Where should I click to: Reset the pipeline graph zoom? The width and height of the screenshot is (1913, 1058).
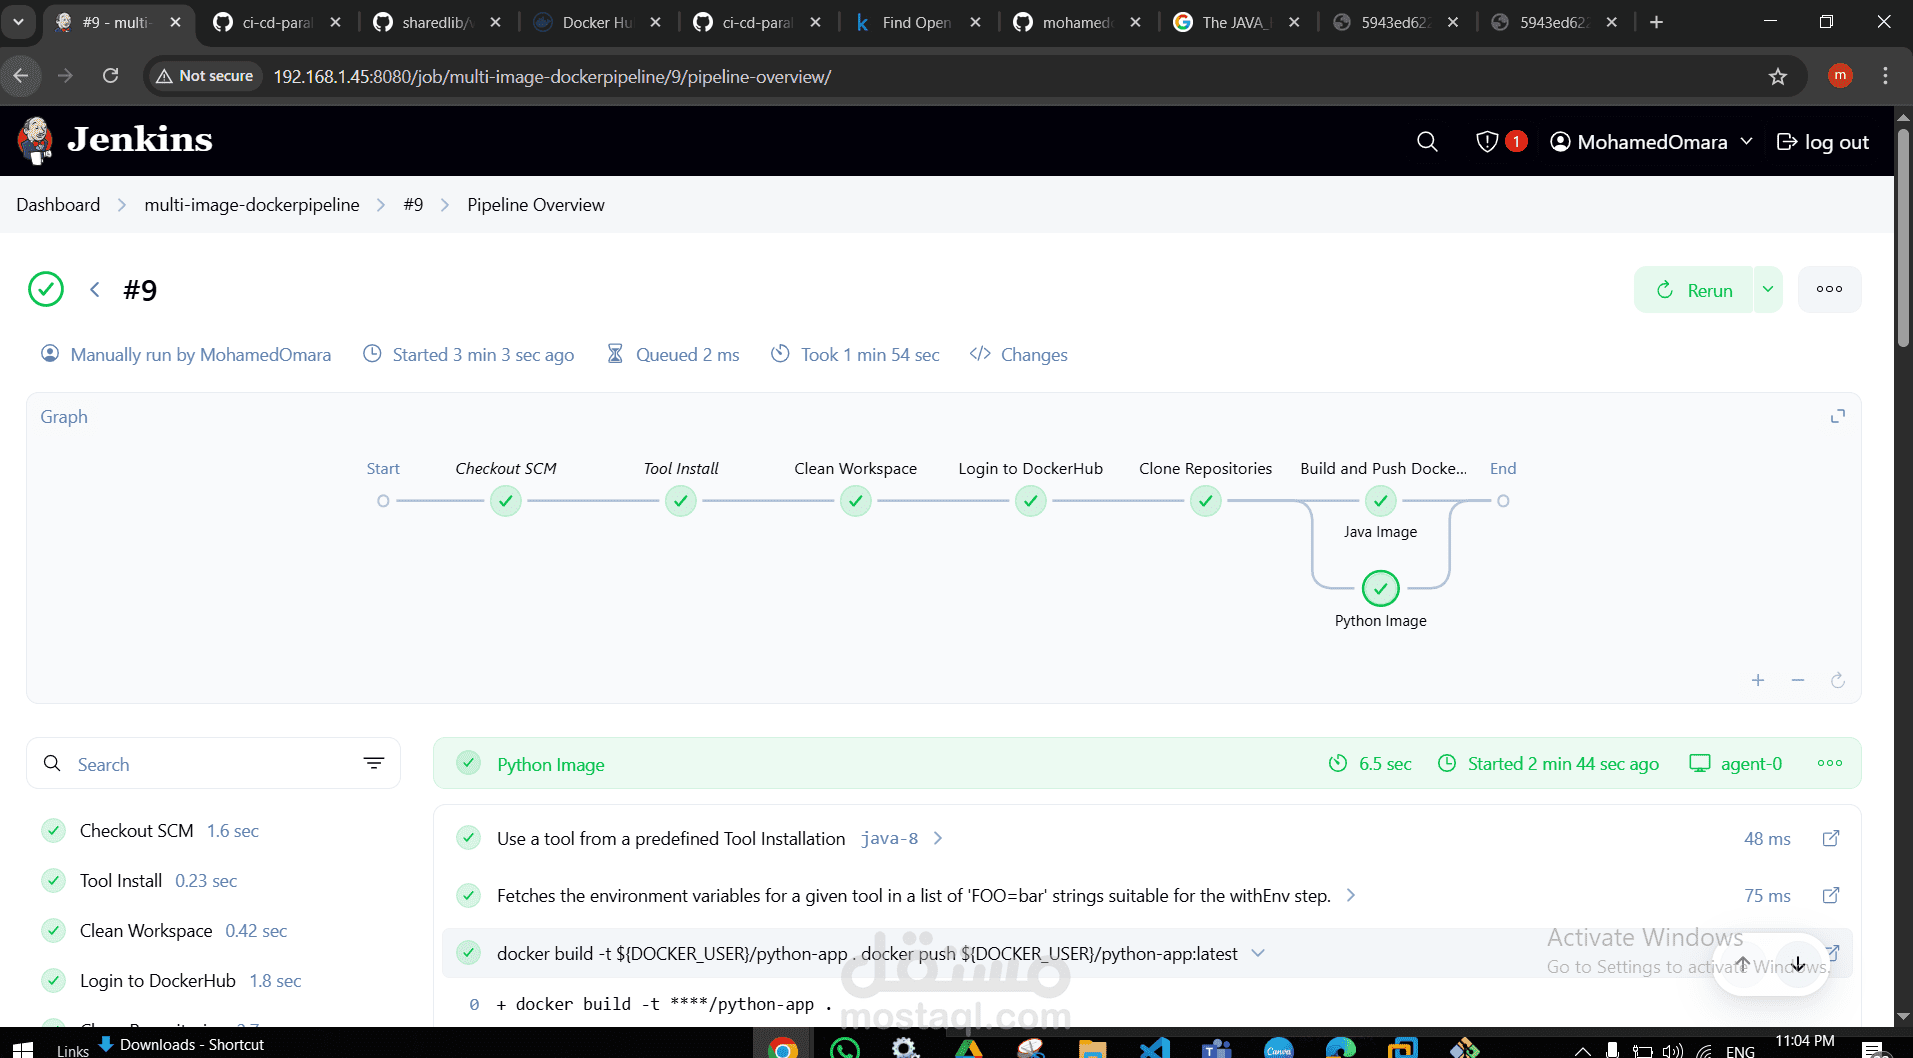point(1837,680)
